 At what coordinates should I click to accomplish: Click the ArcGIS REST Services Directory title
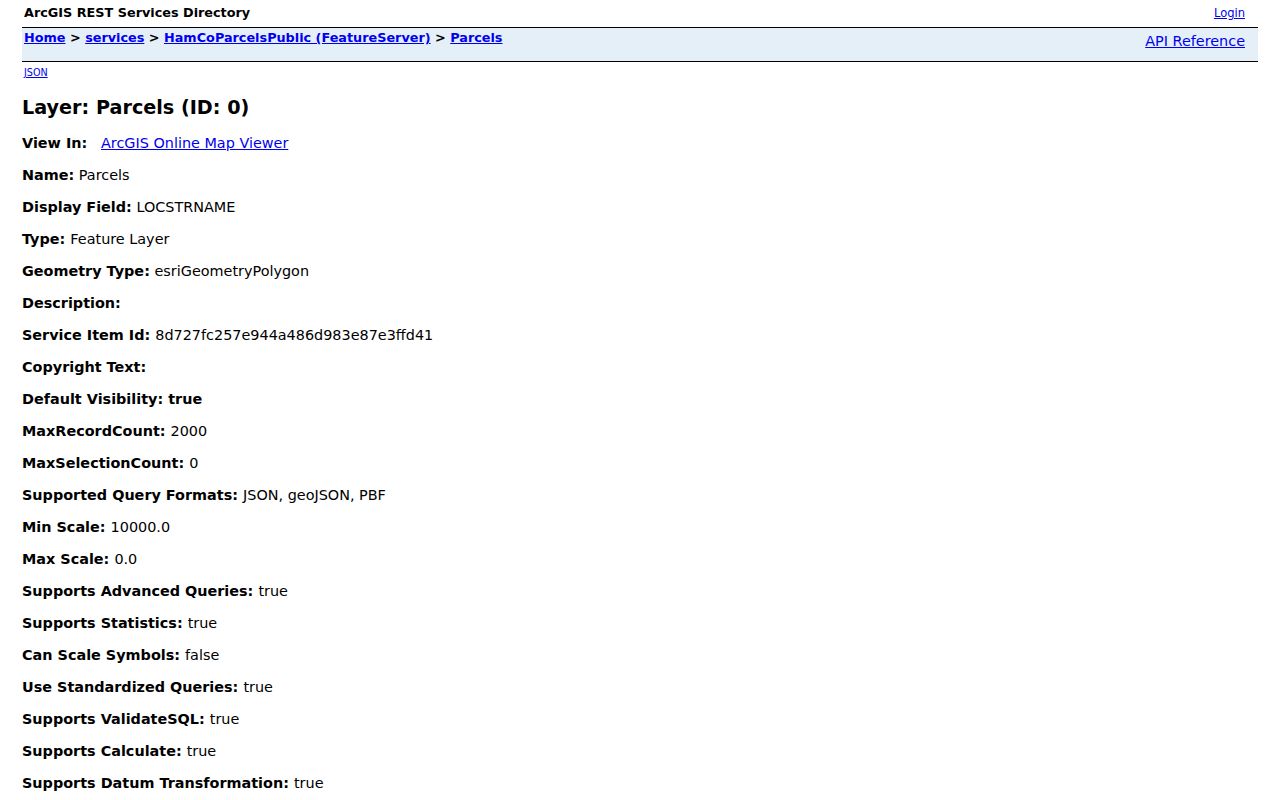click(137, 13)
